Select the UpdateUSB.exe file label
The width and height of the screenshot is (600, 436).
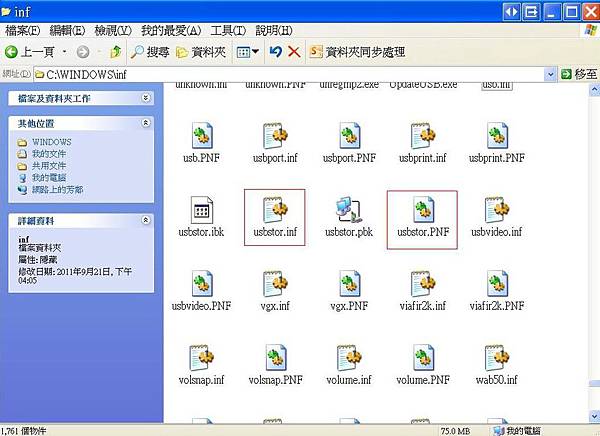(423, 85)
